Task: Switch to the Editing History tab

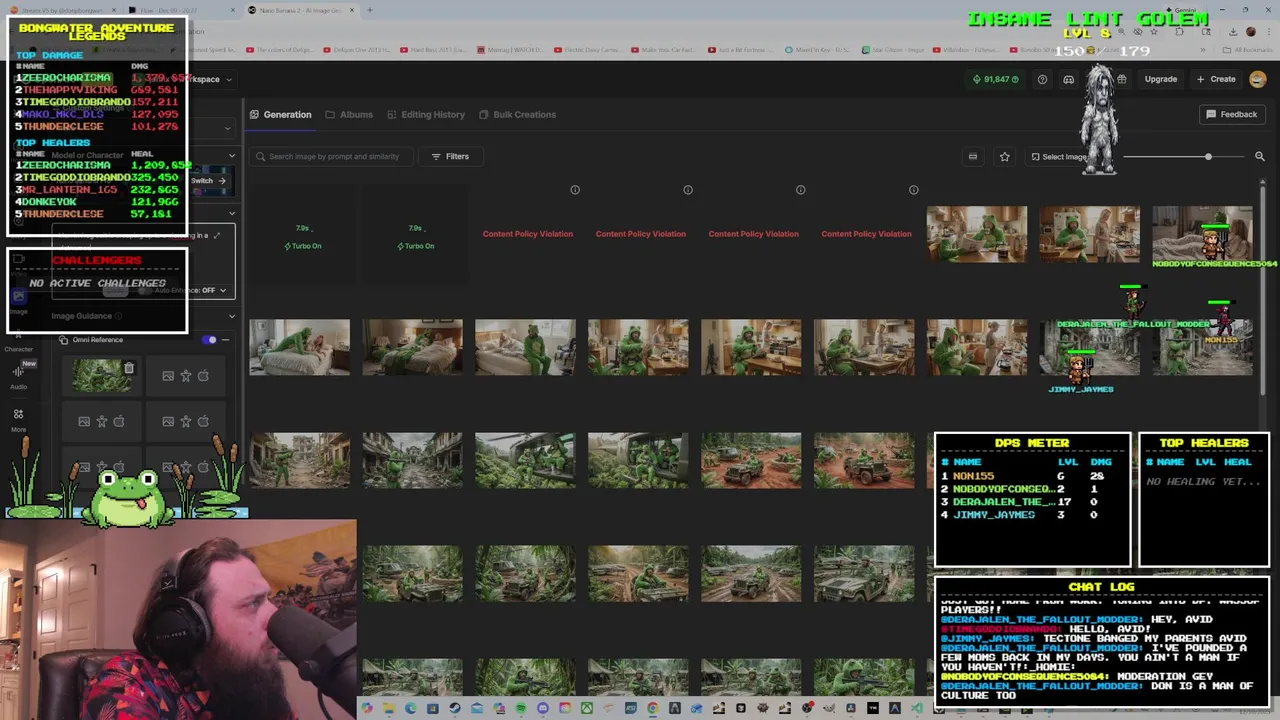Action: pyautogui.click(x=426, y=114)
